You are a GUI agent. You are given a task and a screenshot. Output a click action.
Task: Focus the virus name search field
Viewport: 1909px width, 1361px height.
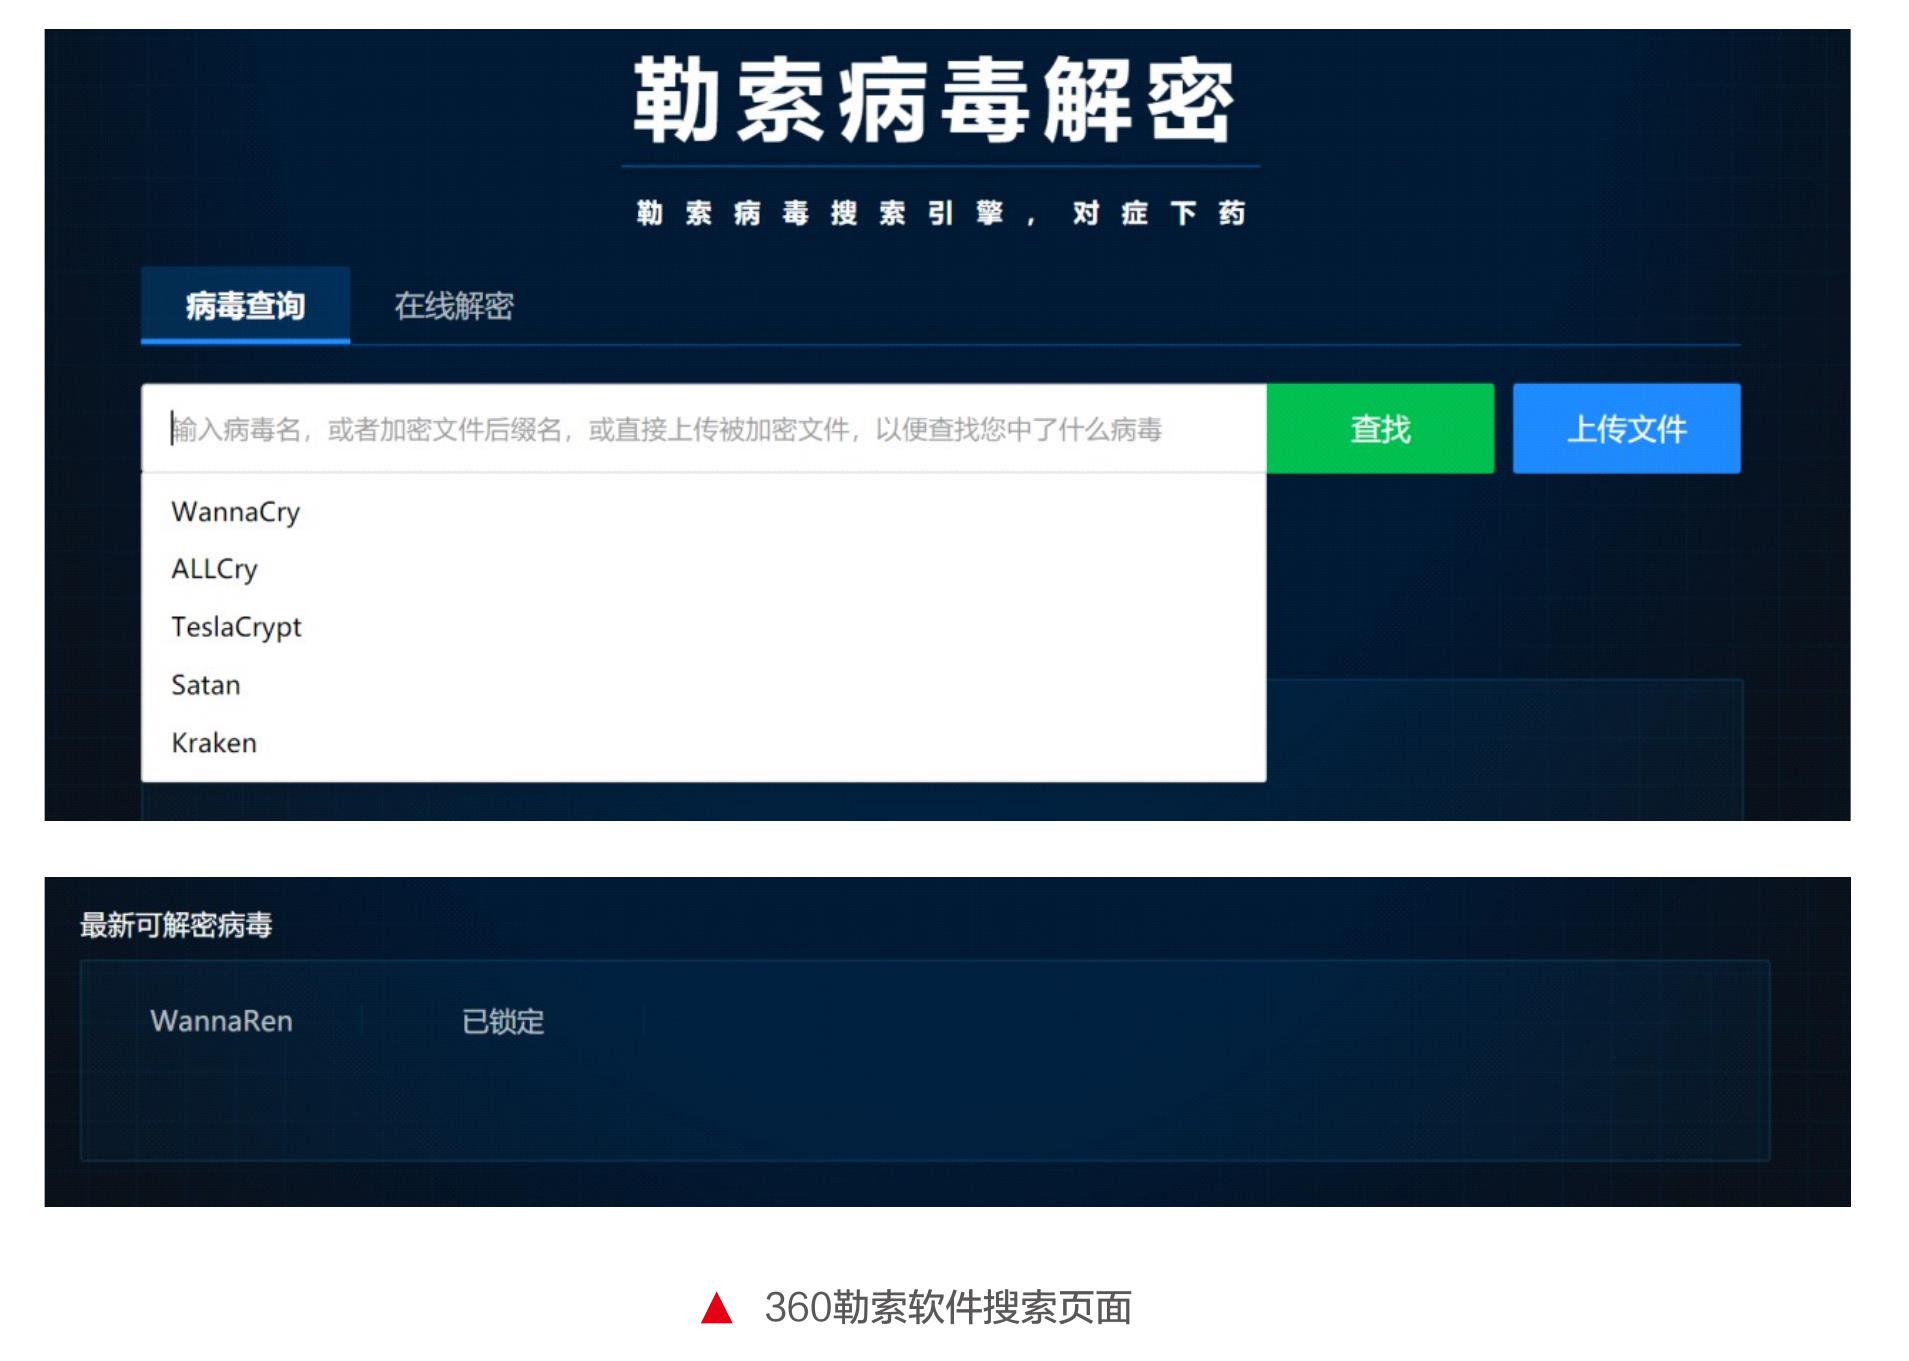(703, 428)
